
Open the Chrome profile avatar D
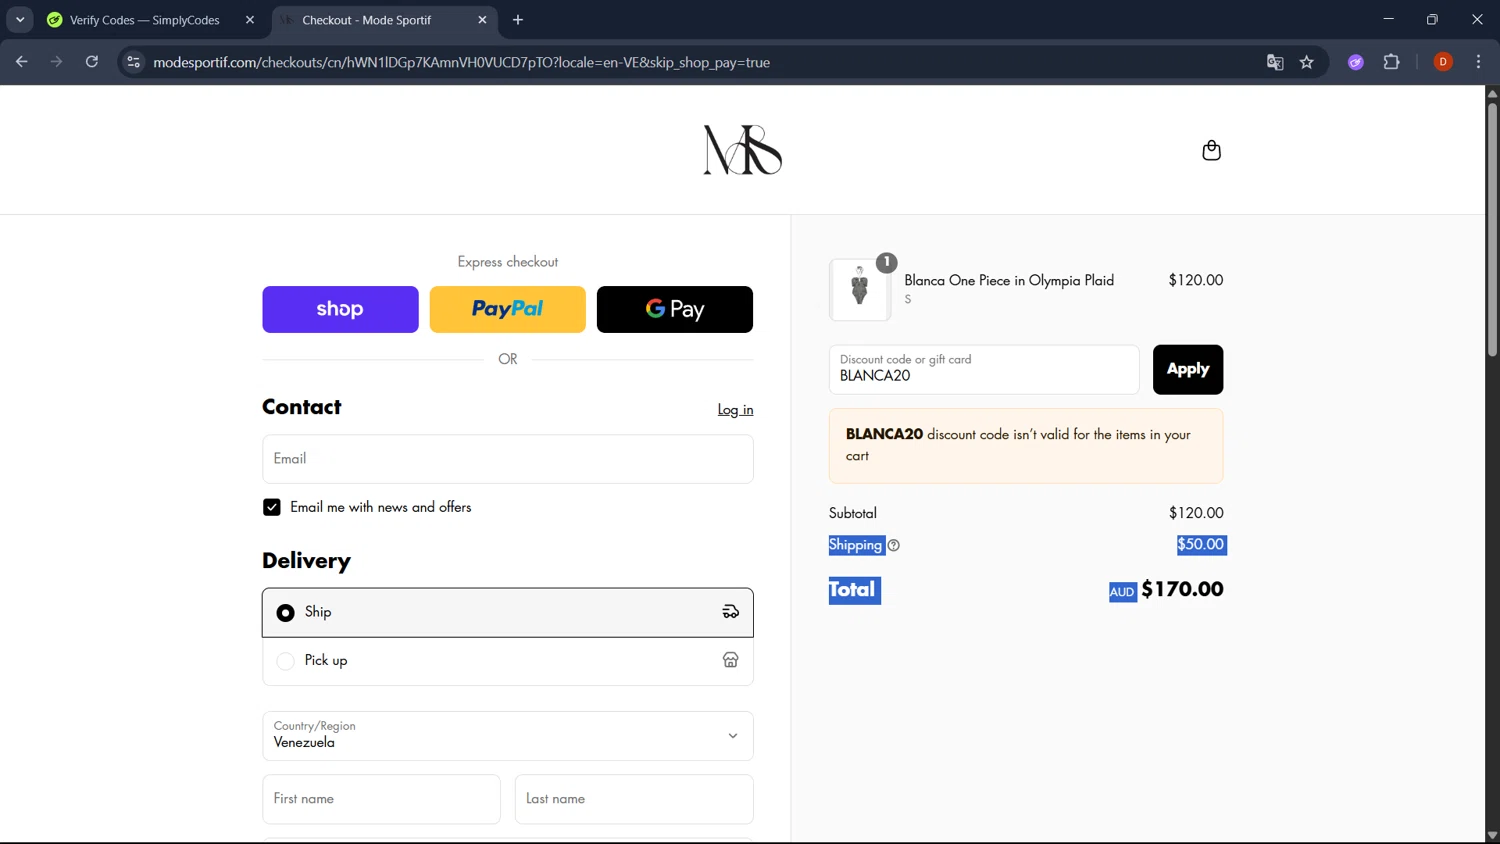[1443, 62]
